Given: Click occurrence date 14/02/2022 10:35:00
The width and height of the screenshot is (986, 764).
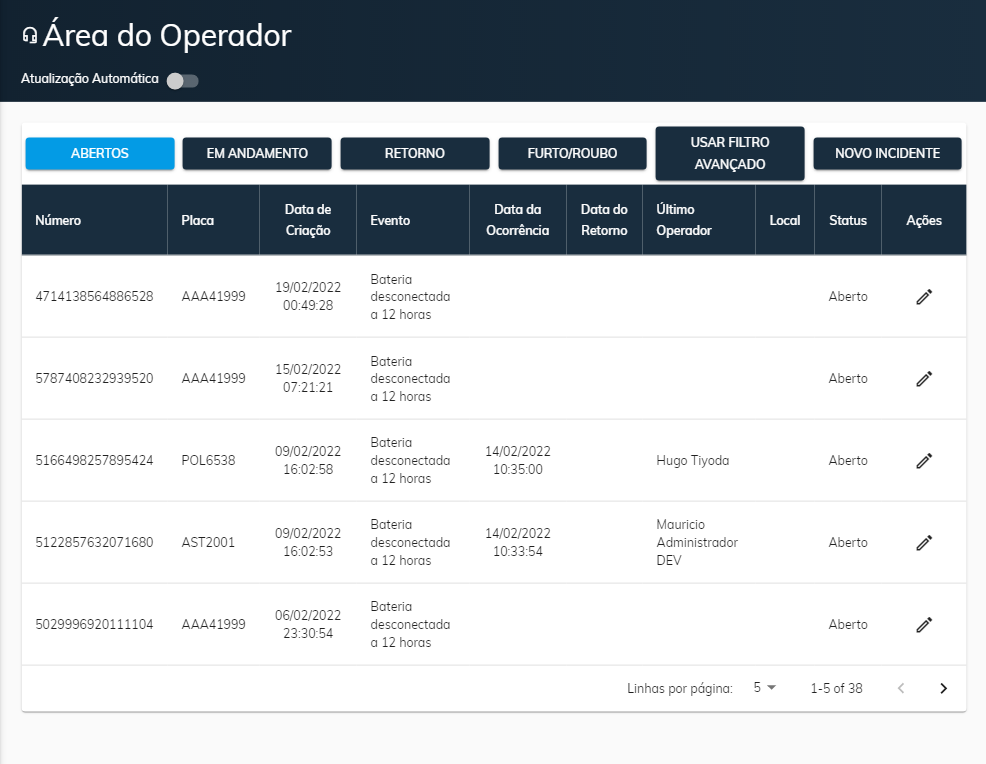Looking at the screenshot, I should (x=518, y=460).
